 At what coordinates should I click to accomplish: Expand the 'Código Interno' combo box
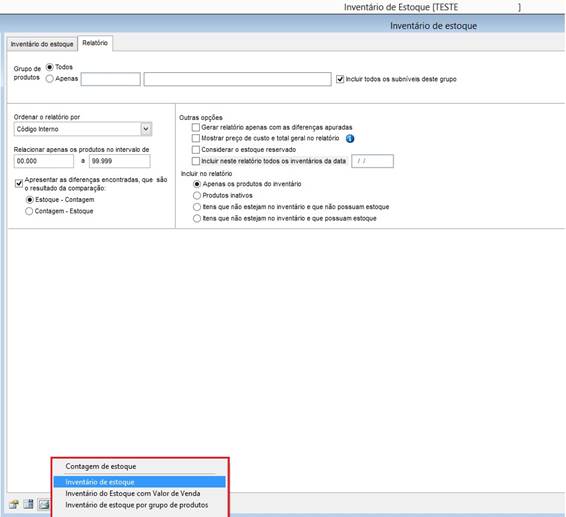(83, 129)
